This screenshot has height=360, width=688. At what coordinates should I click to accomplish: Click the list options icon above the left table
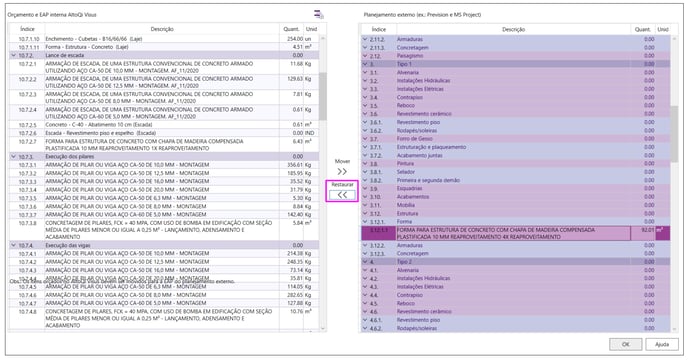319,14
